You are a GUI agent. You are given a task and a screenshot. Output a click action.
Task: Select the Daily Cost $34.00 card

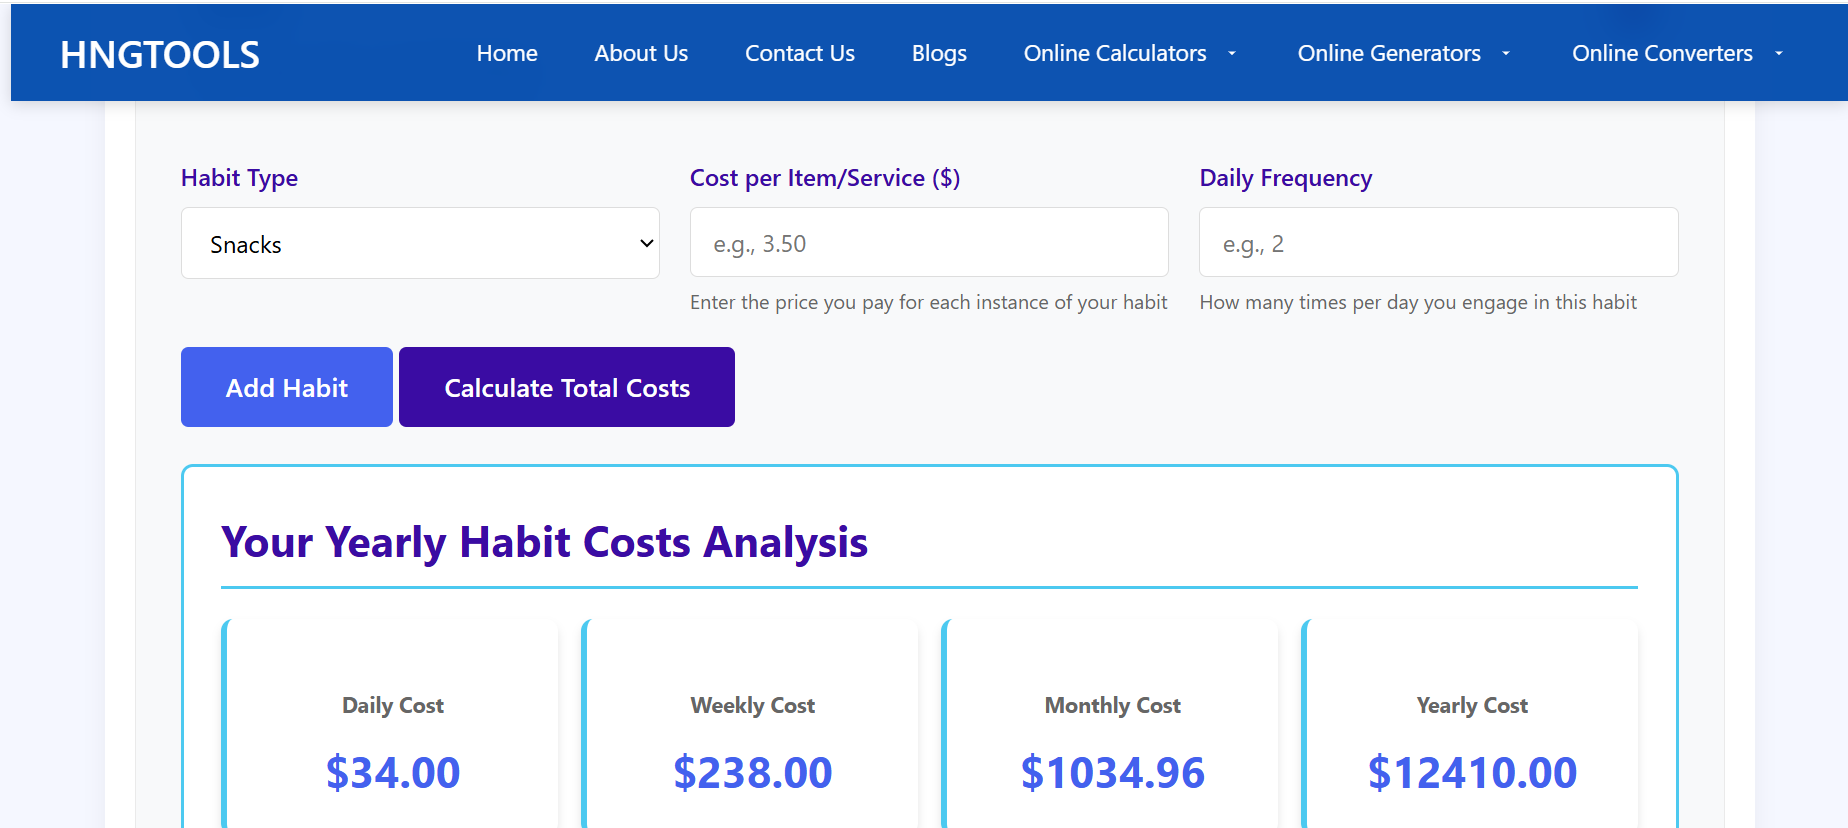pos(392,740)
